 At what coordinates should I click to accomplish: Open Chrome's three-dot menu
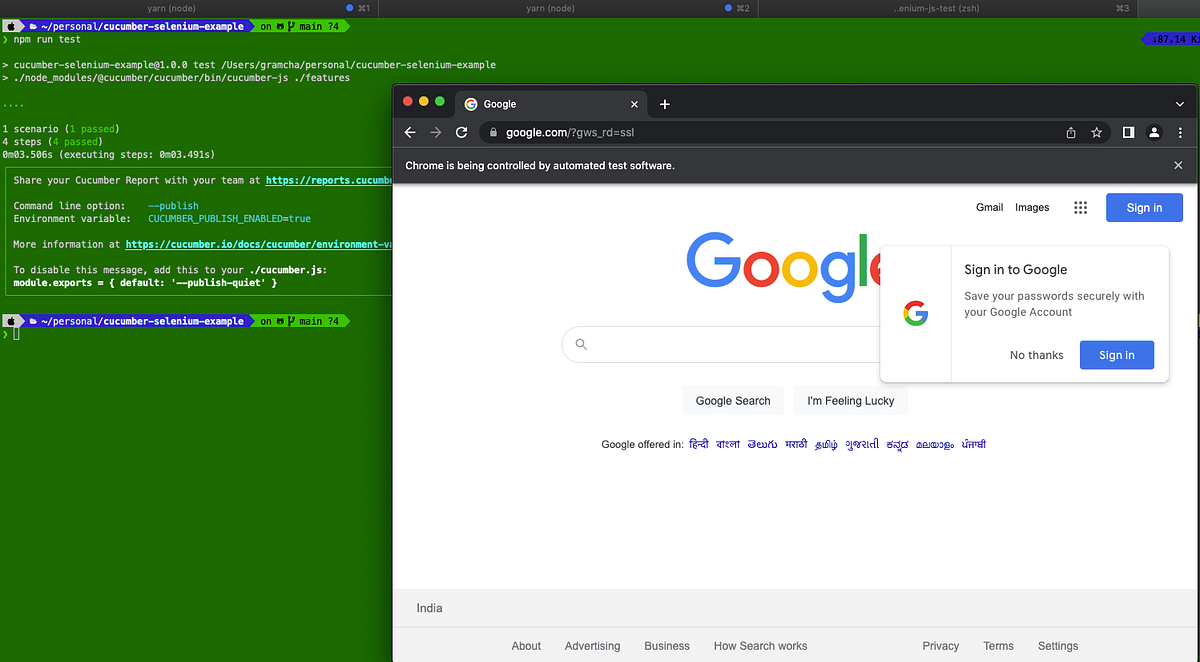click(x=1179, y=131)
